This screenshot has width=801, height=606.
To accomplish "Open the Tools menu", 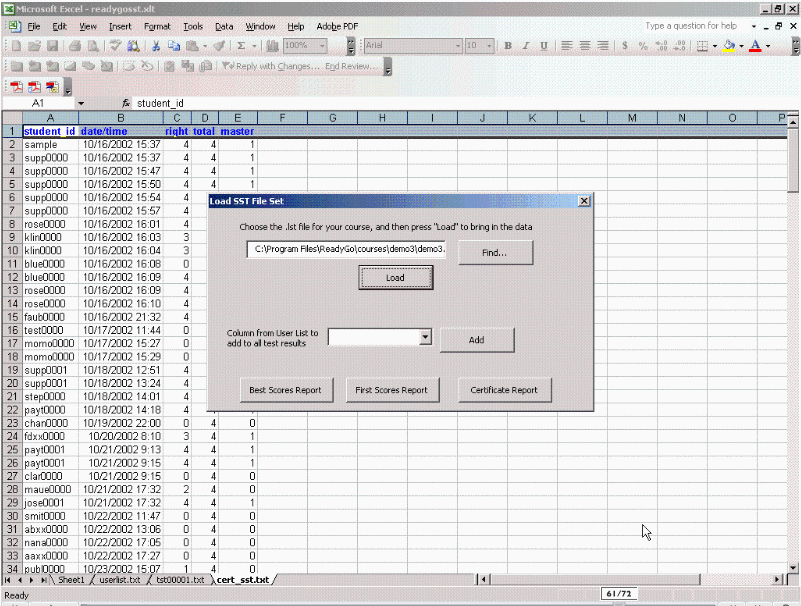I will [x=193, y=27].
